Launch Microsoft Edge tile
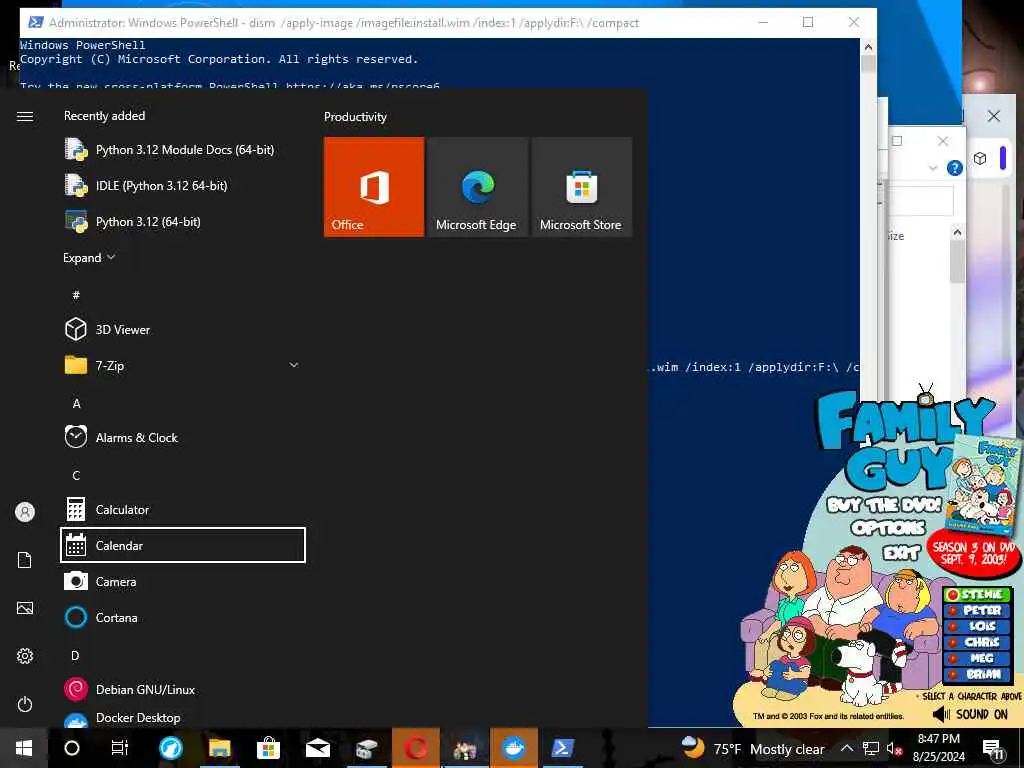1024x768 pixels. pos(477,187)
